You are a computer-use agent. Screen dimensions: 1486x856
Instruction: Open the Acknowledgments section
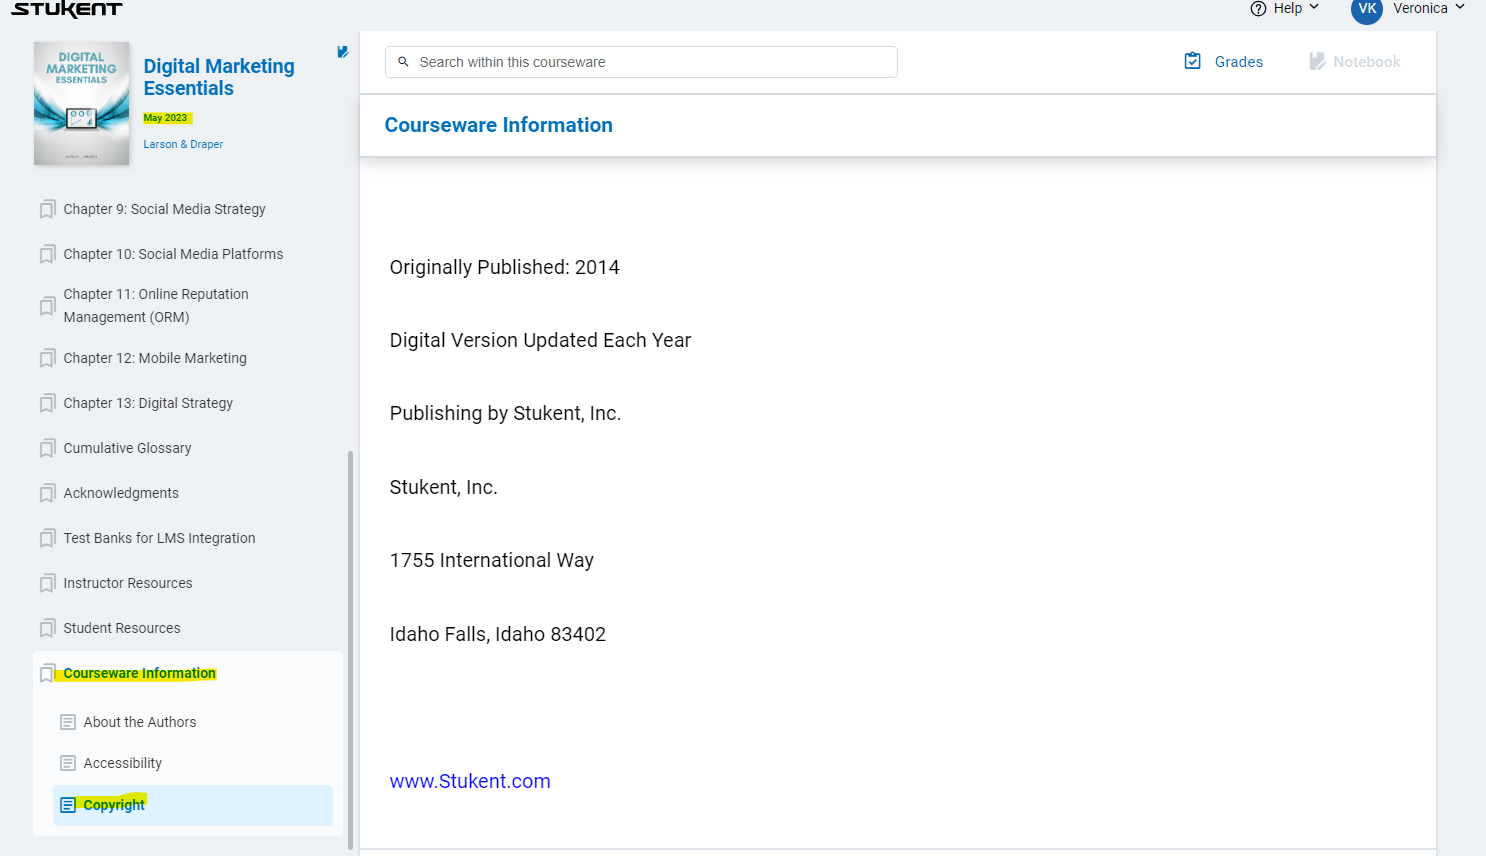coord(121,493)
